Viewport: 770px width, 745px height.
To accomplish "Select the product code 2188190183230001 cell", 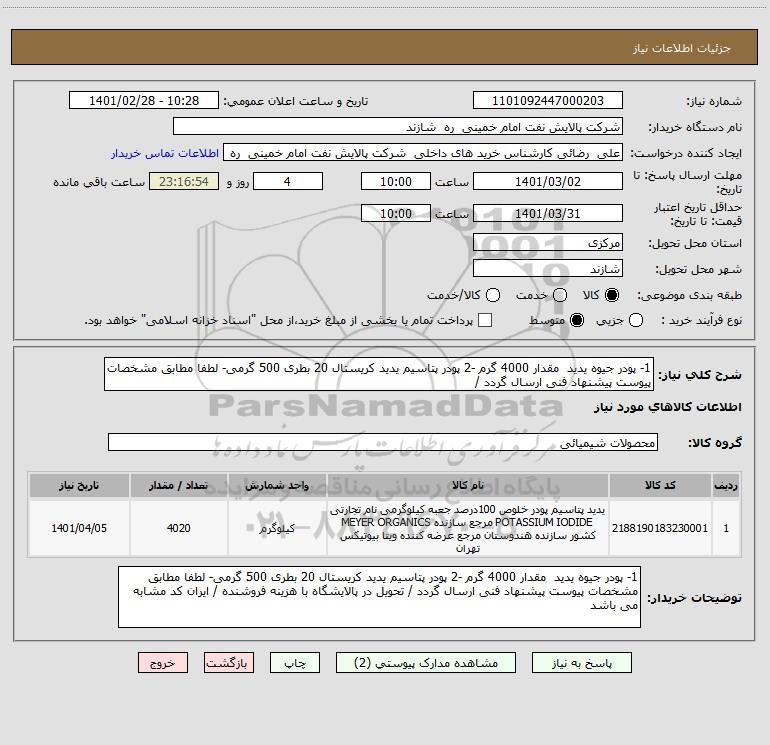I will pyautogui.click(x=660, y=528).
